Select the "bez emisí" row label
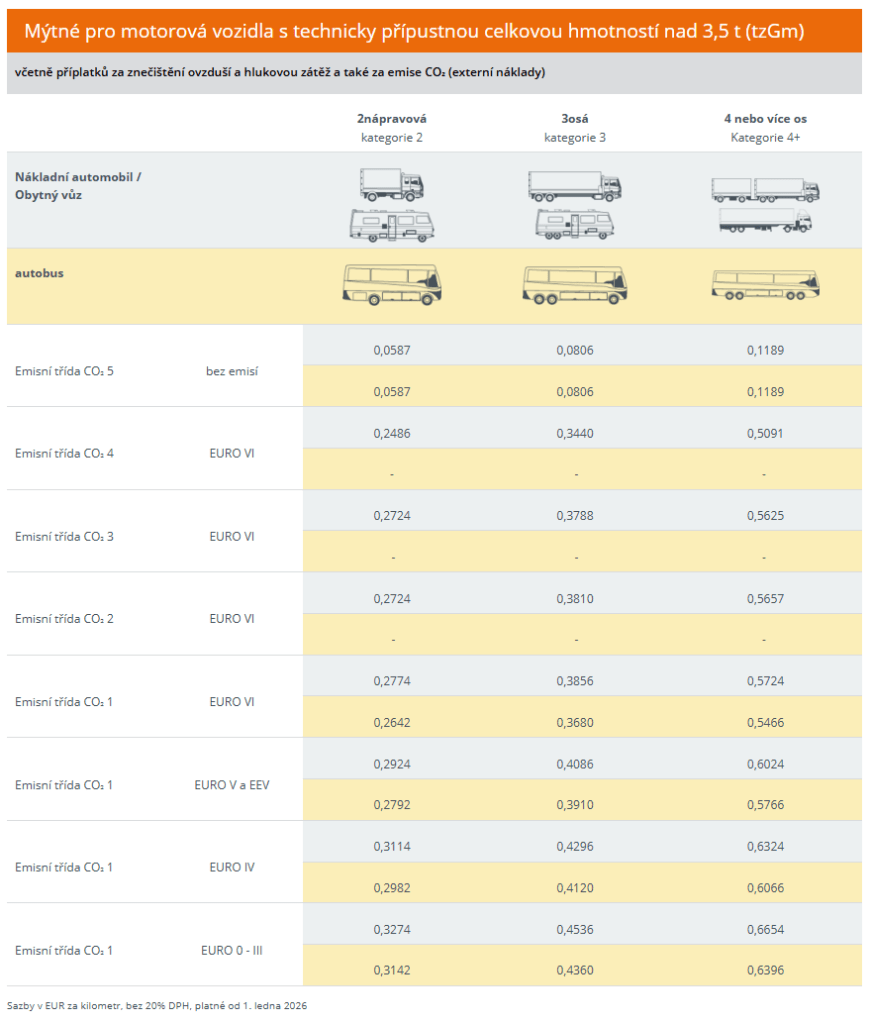This screenshot has height=1023, width=871. (231, 371)
